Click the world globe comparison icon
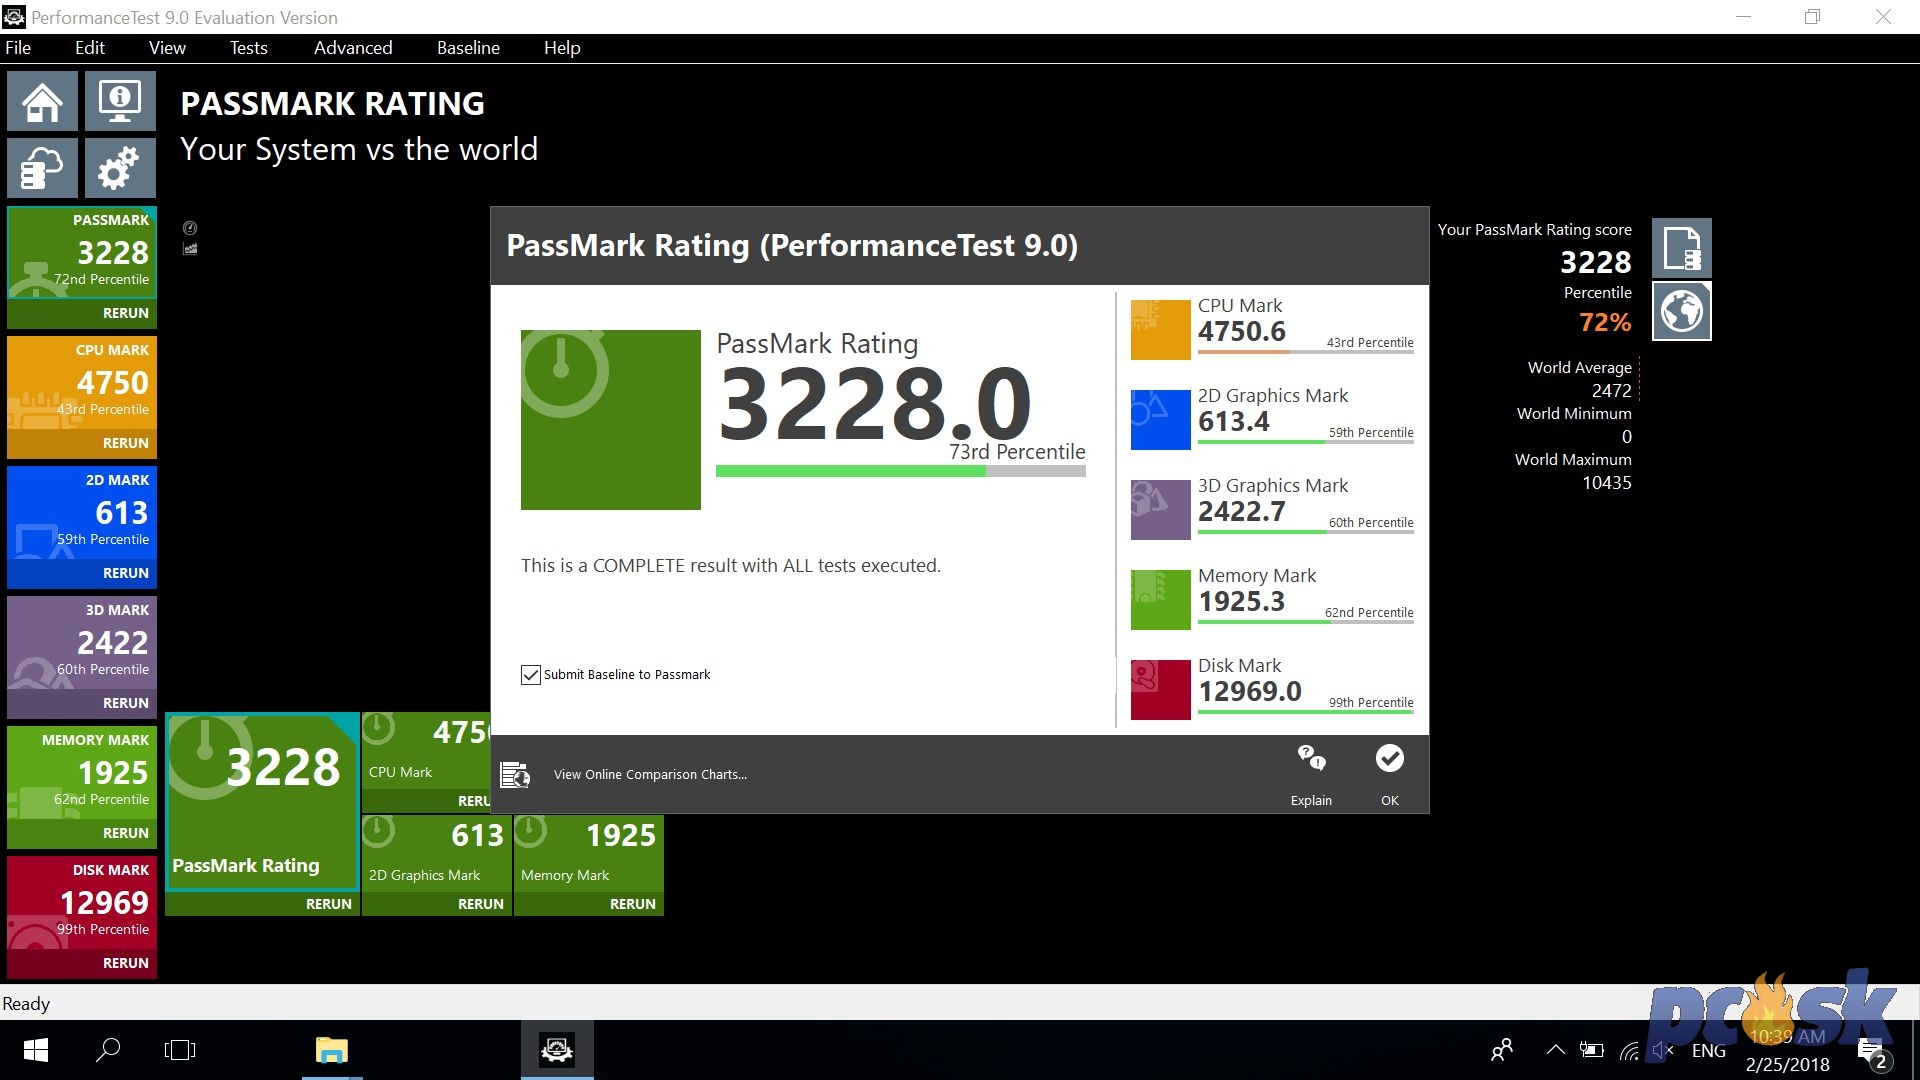Viewport: 1920px width, 1080px height. pos(1681,311)
